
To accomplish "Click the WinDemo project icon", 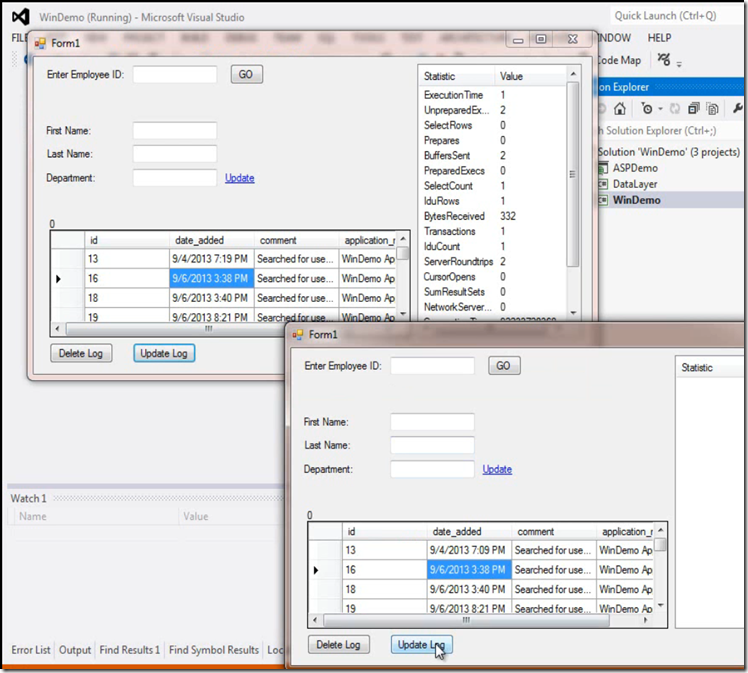I will (603, 200).
